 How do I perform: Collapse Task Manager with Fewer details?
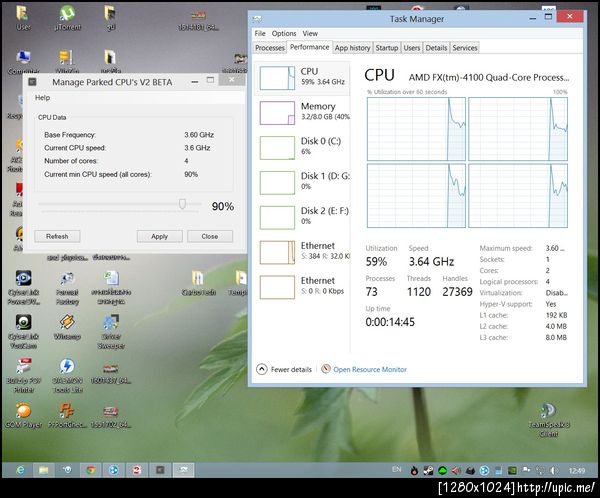tap(284, 369)
